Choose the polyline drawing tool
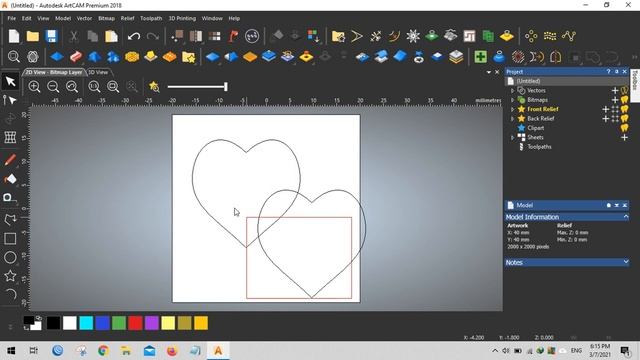Screen dimensions: 640x360 pyautogui.click(x=10, y=220)
